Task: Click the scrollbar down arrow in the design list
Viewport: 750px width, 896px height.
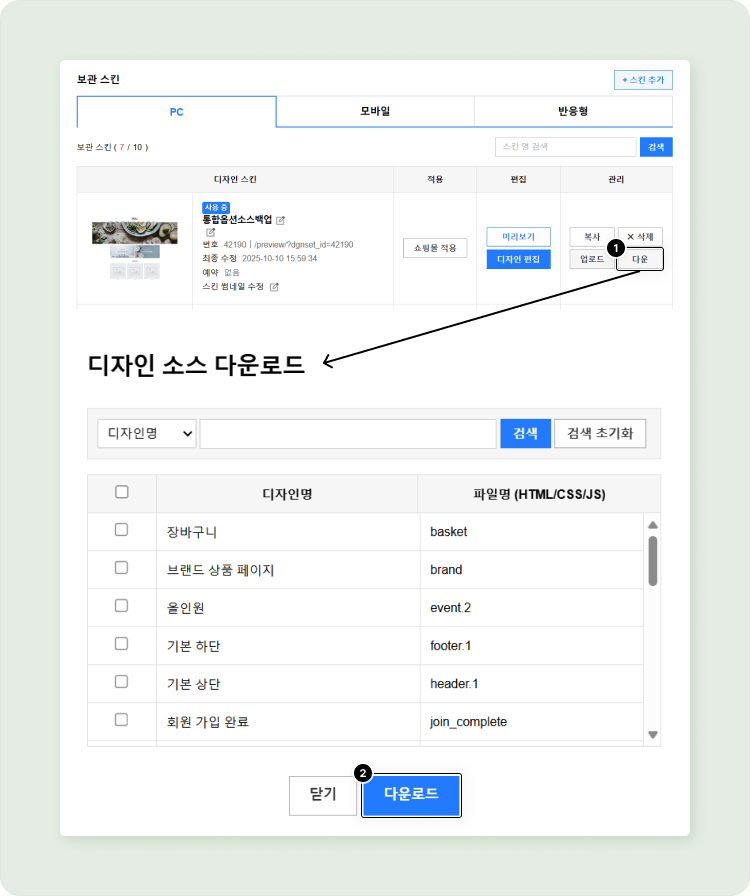Action: tap(653, 735)
